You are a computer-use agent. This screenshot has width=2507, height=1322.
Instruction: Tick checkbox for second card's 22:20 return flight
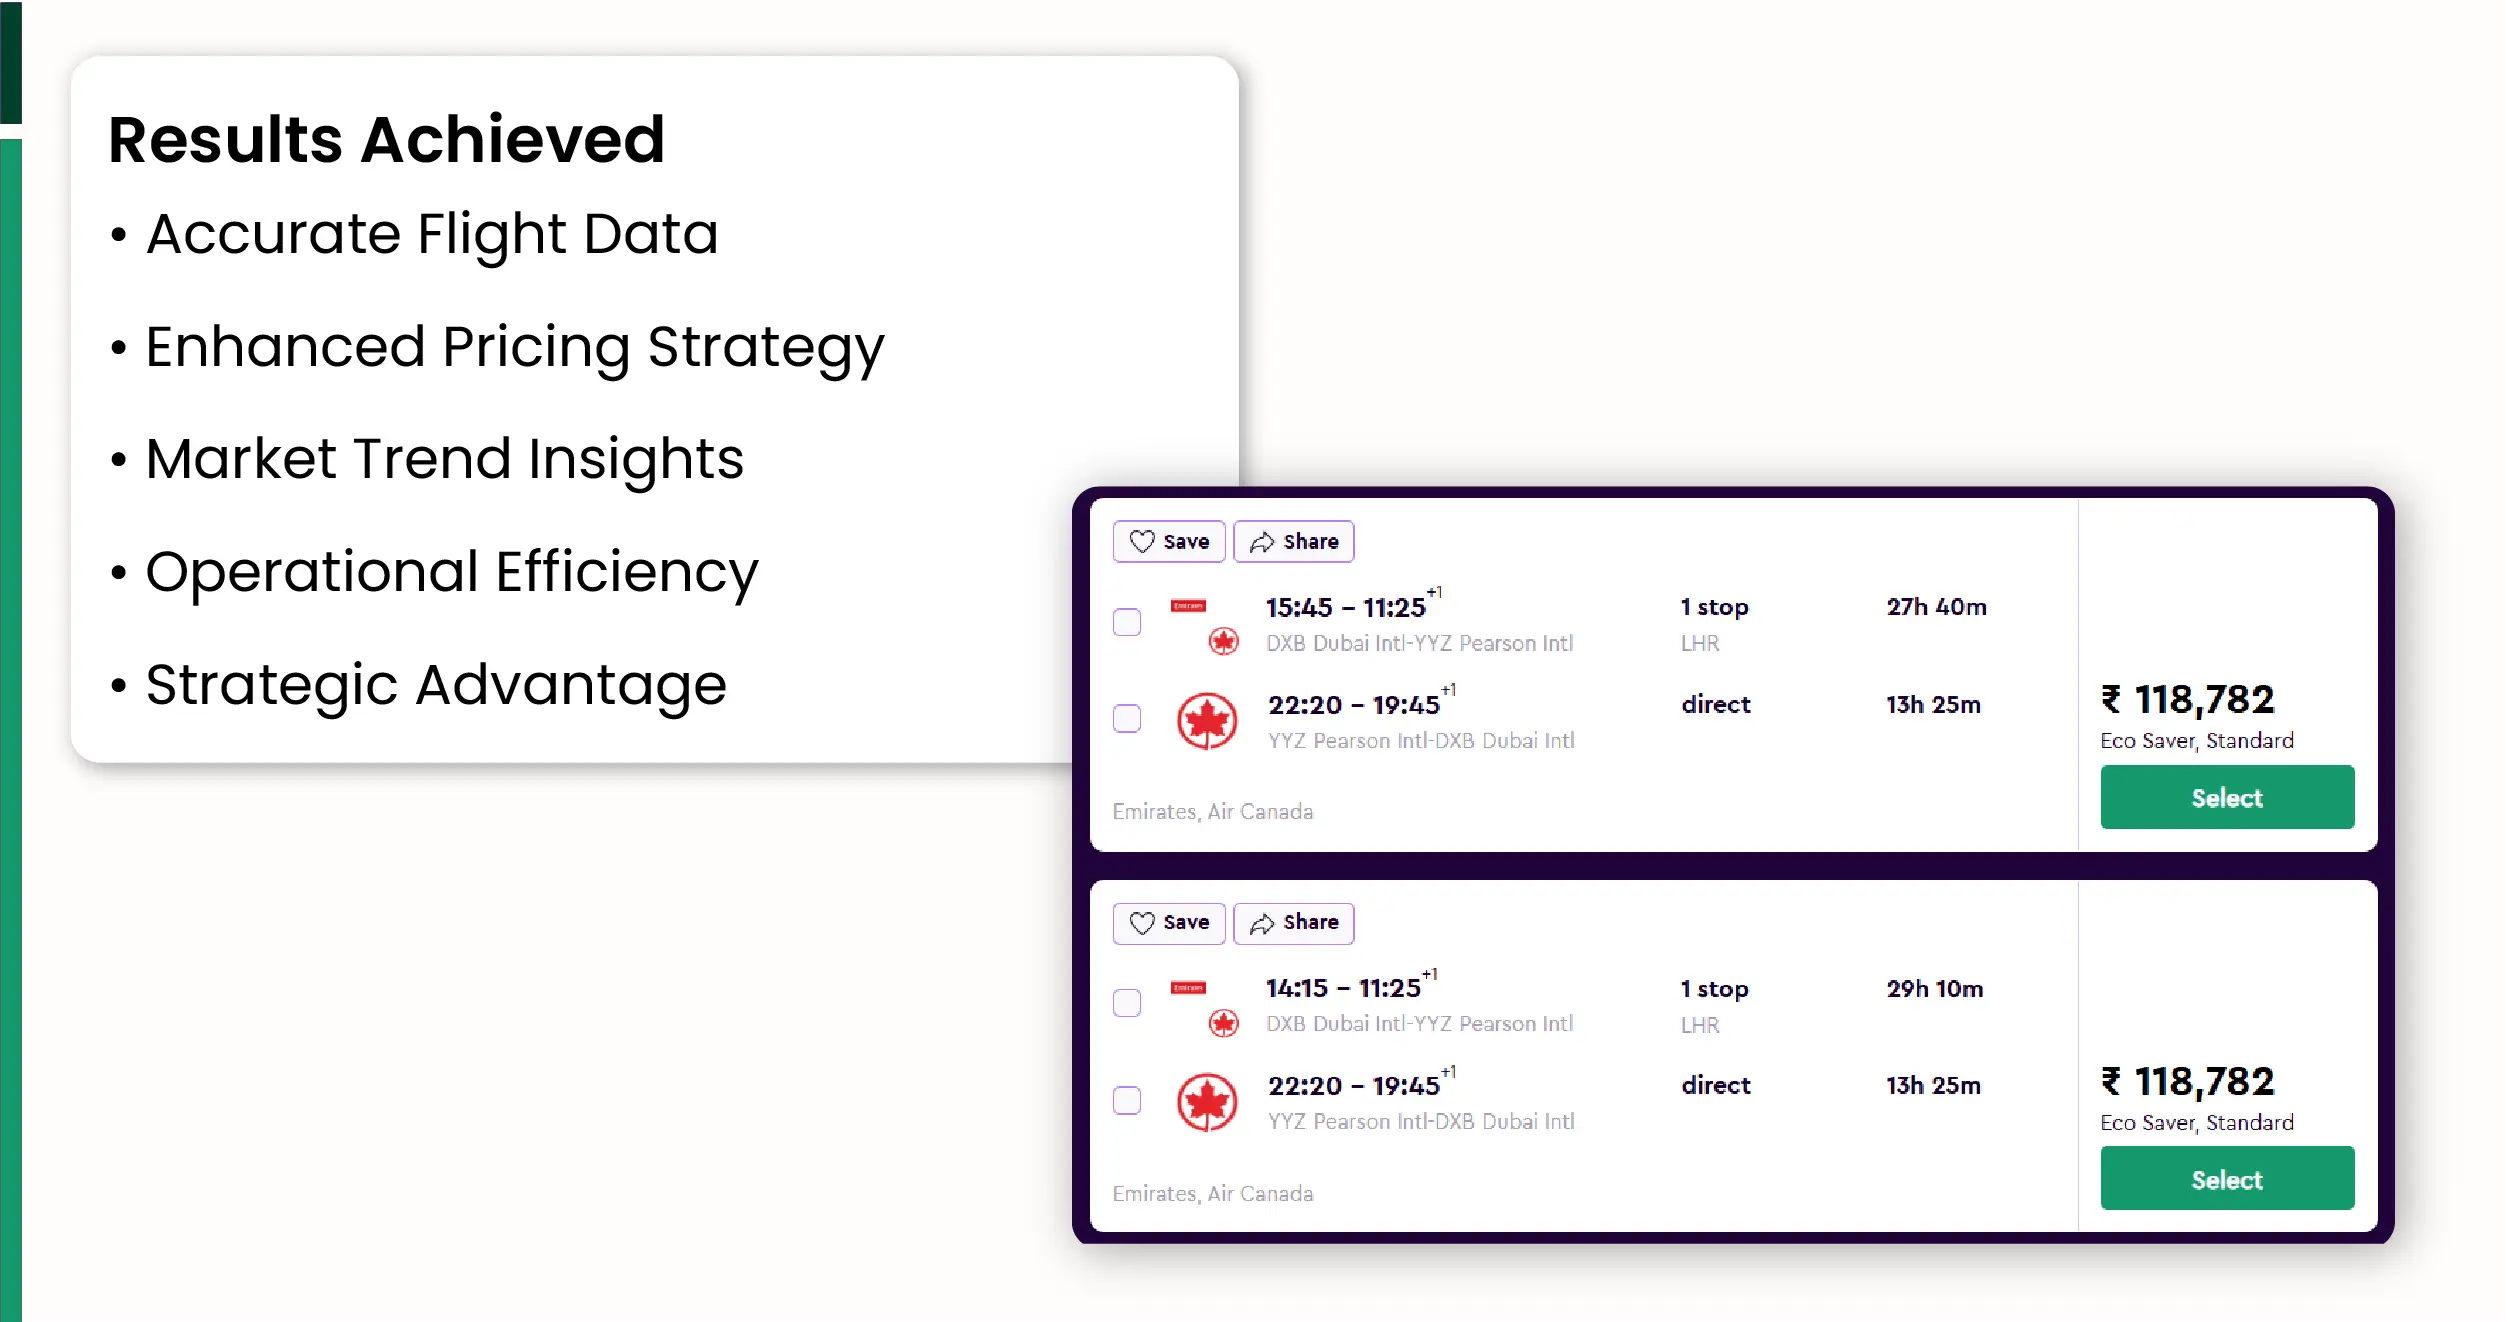click(1127, 1100)
